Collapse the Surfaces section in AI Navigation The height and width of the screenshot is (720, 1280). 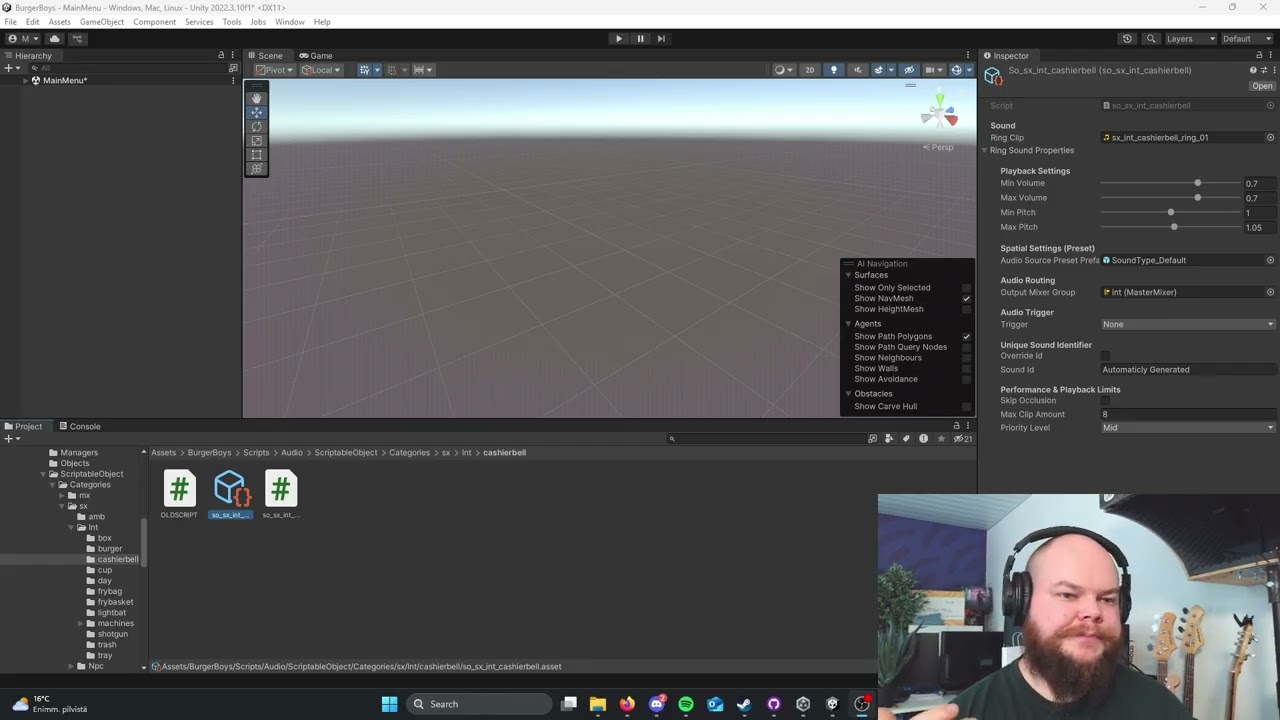(848, 275)
